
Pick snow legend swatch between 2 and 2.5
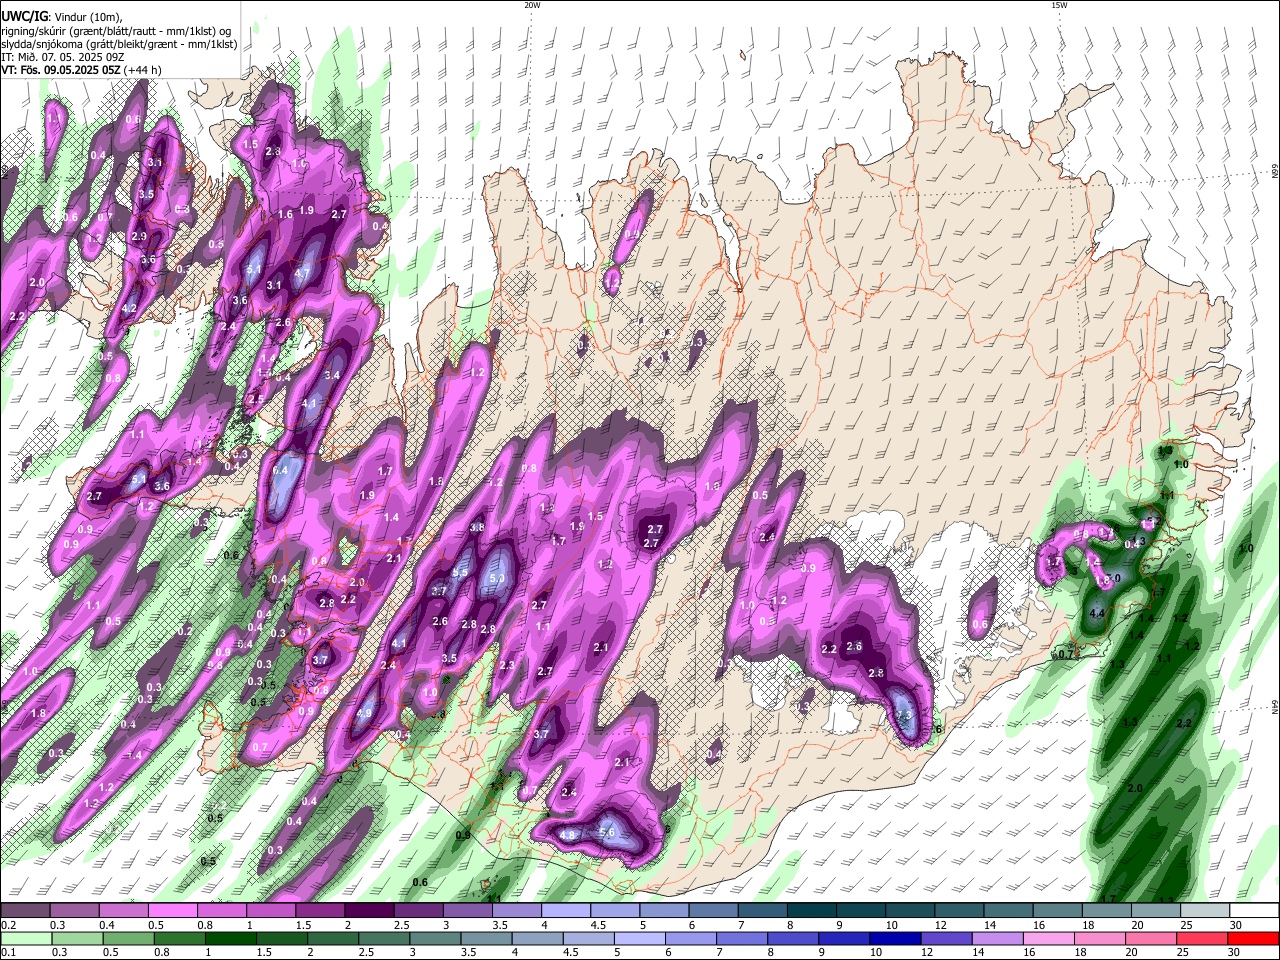(369, 911)
